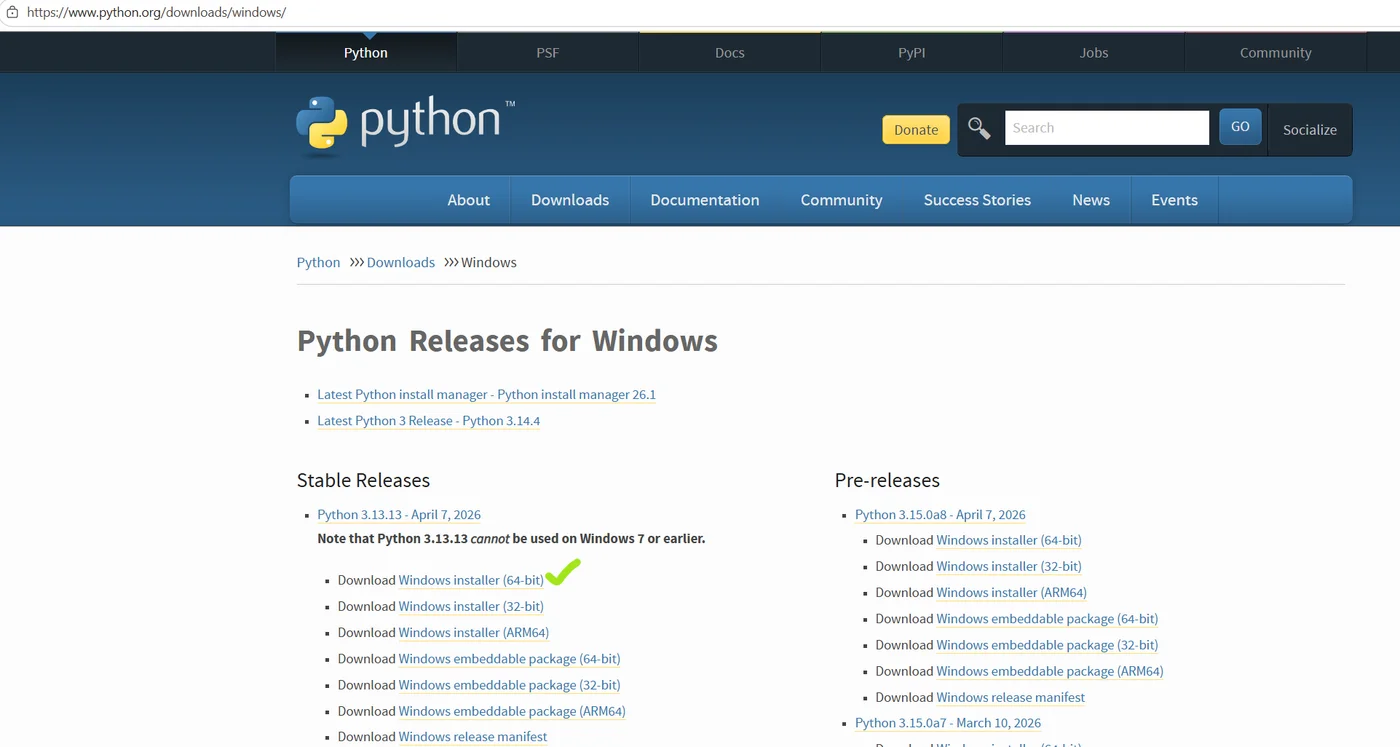The image size is (1400, 747).
Task: Click the lock icon in address bar
Action: [x=12, y=12]
